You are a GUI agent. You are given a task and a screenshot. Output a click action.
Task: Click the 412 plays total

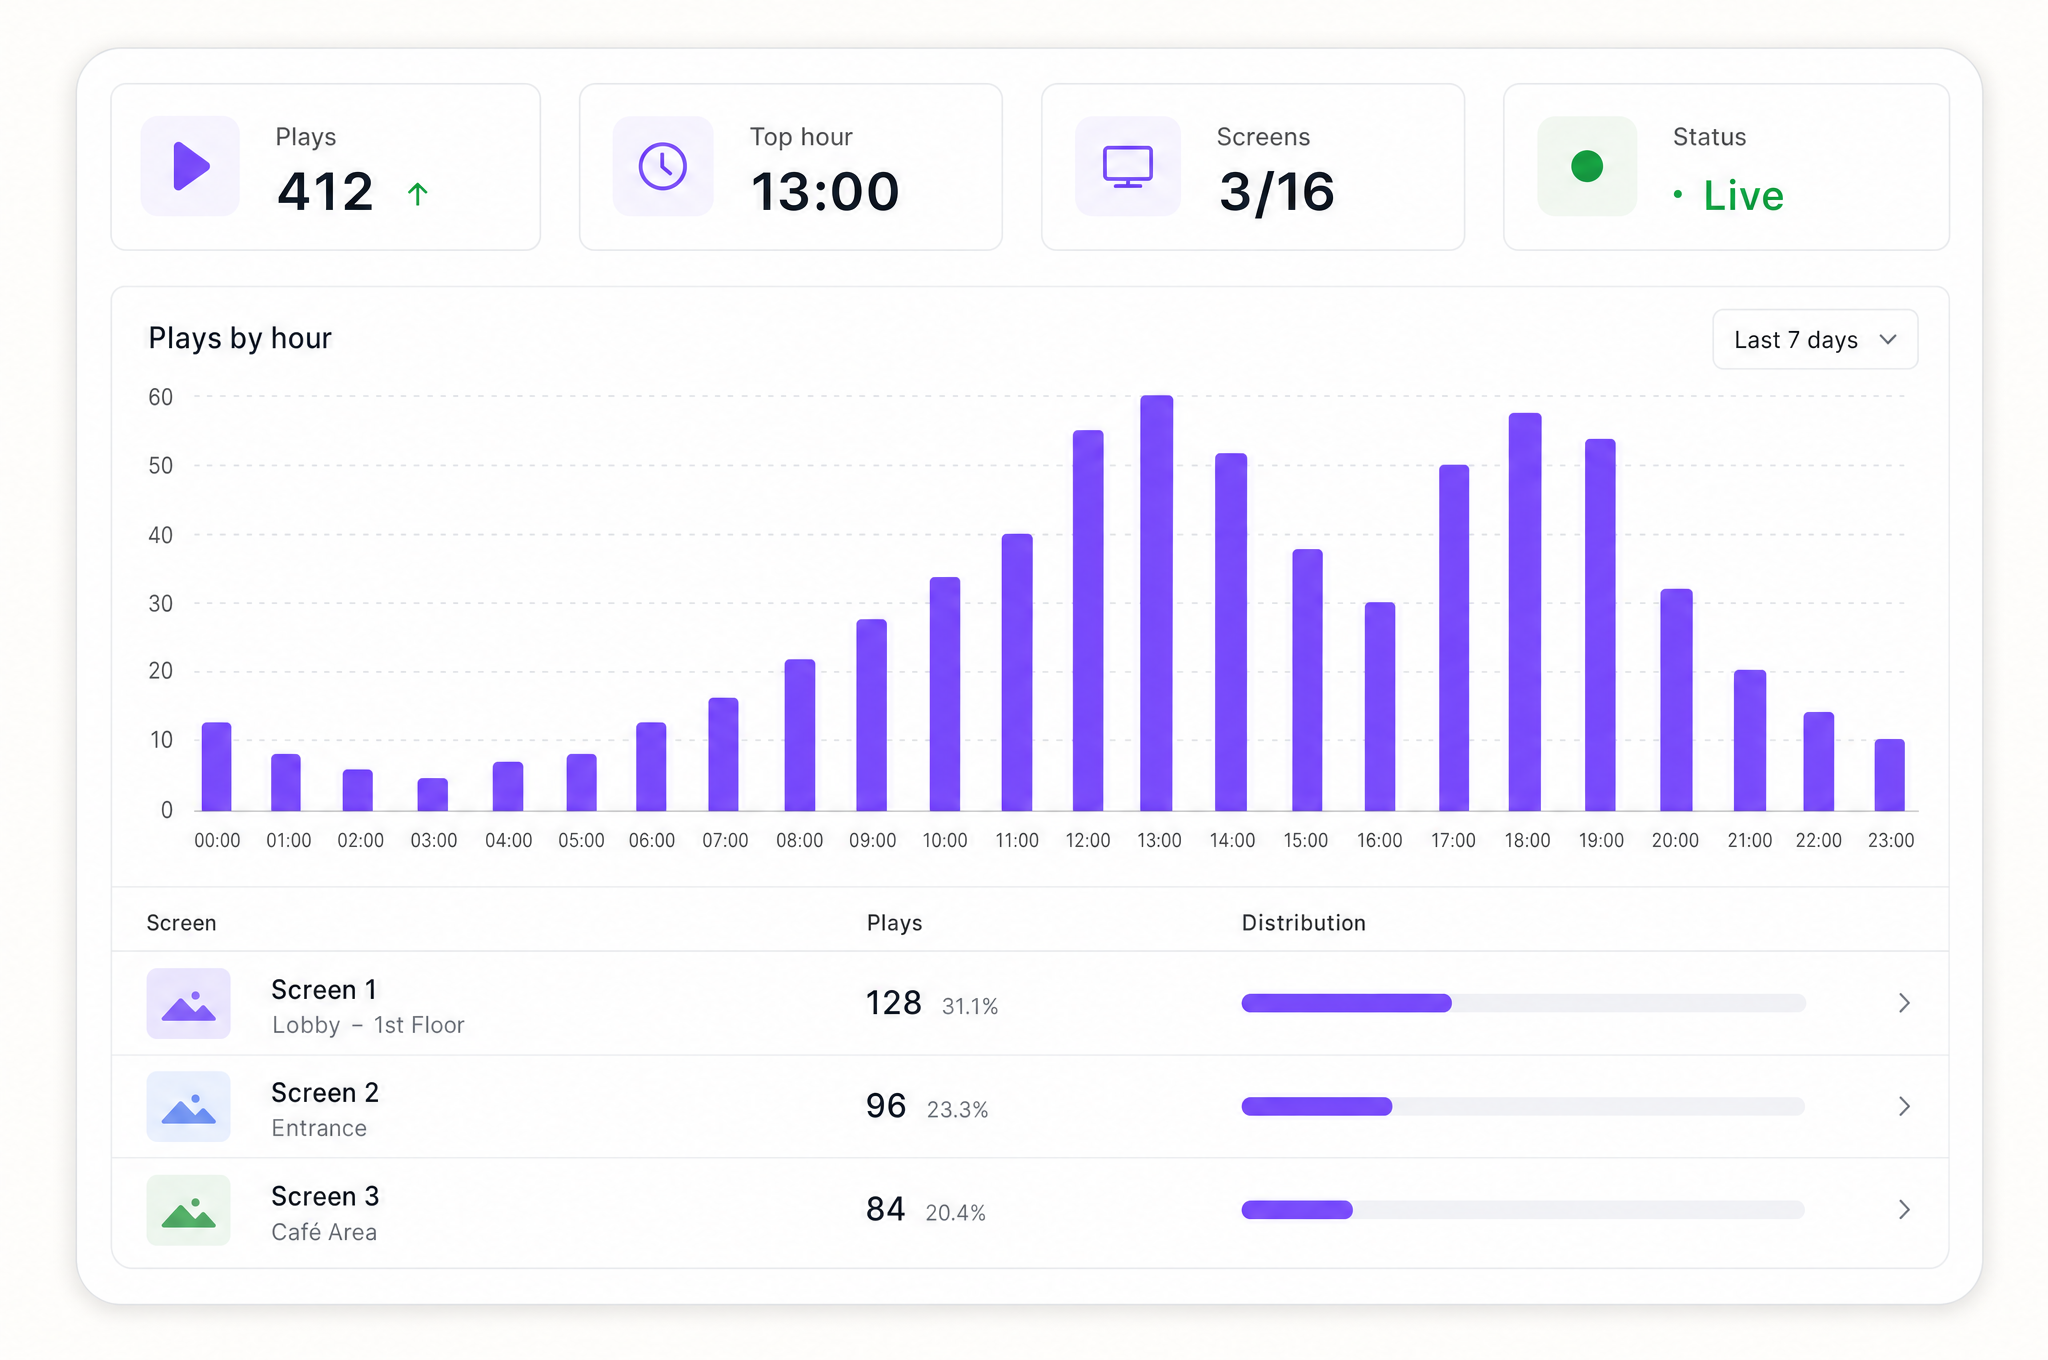click(x=326, y=192)
